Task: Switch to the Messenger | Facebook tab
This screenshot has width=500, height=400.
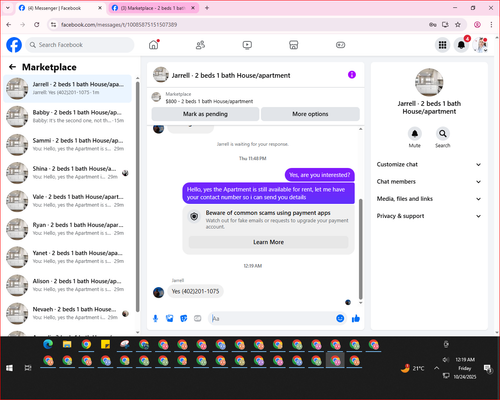Action: 60,8
